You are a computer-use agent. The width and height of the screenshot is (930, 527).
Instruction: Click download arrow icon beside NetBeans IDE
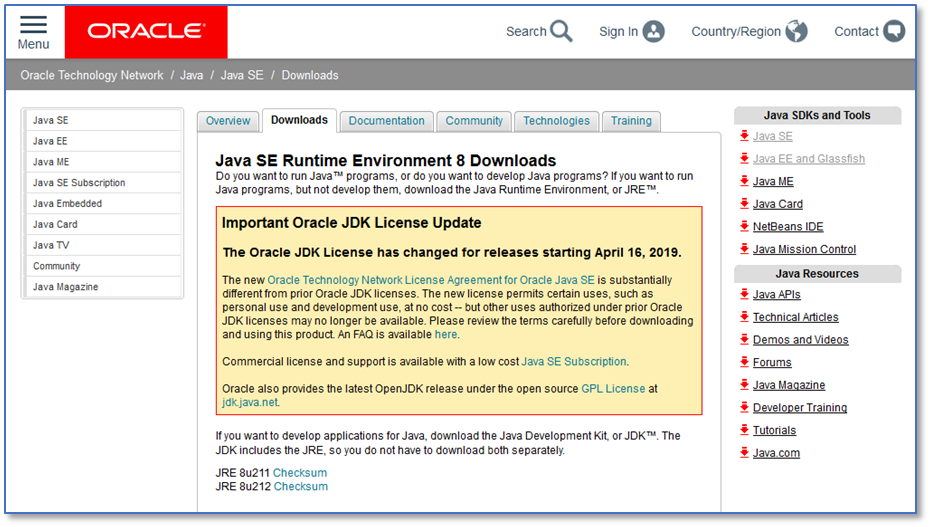pyautogui.click(x=744, y=226)
